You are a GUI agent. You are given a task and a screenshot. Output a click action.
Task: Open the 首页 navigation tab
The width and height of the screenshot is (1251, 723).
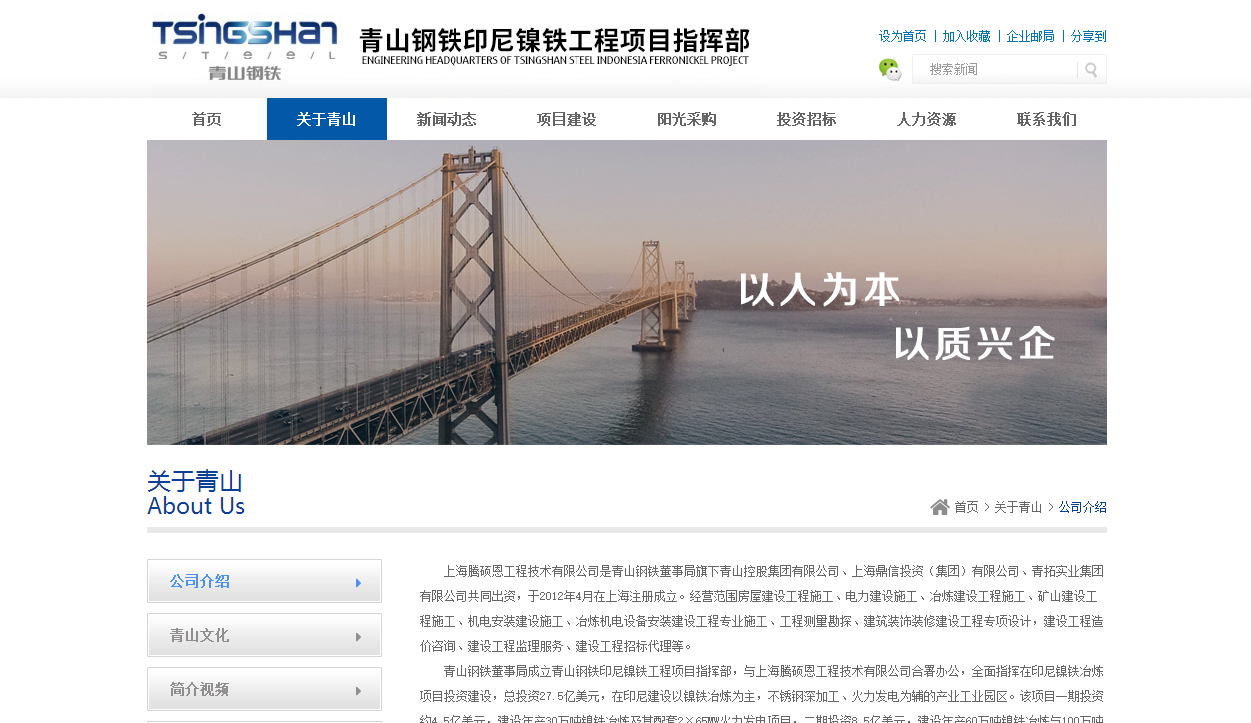click(207, 119)
